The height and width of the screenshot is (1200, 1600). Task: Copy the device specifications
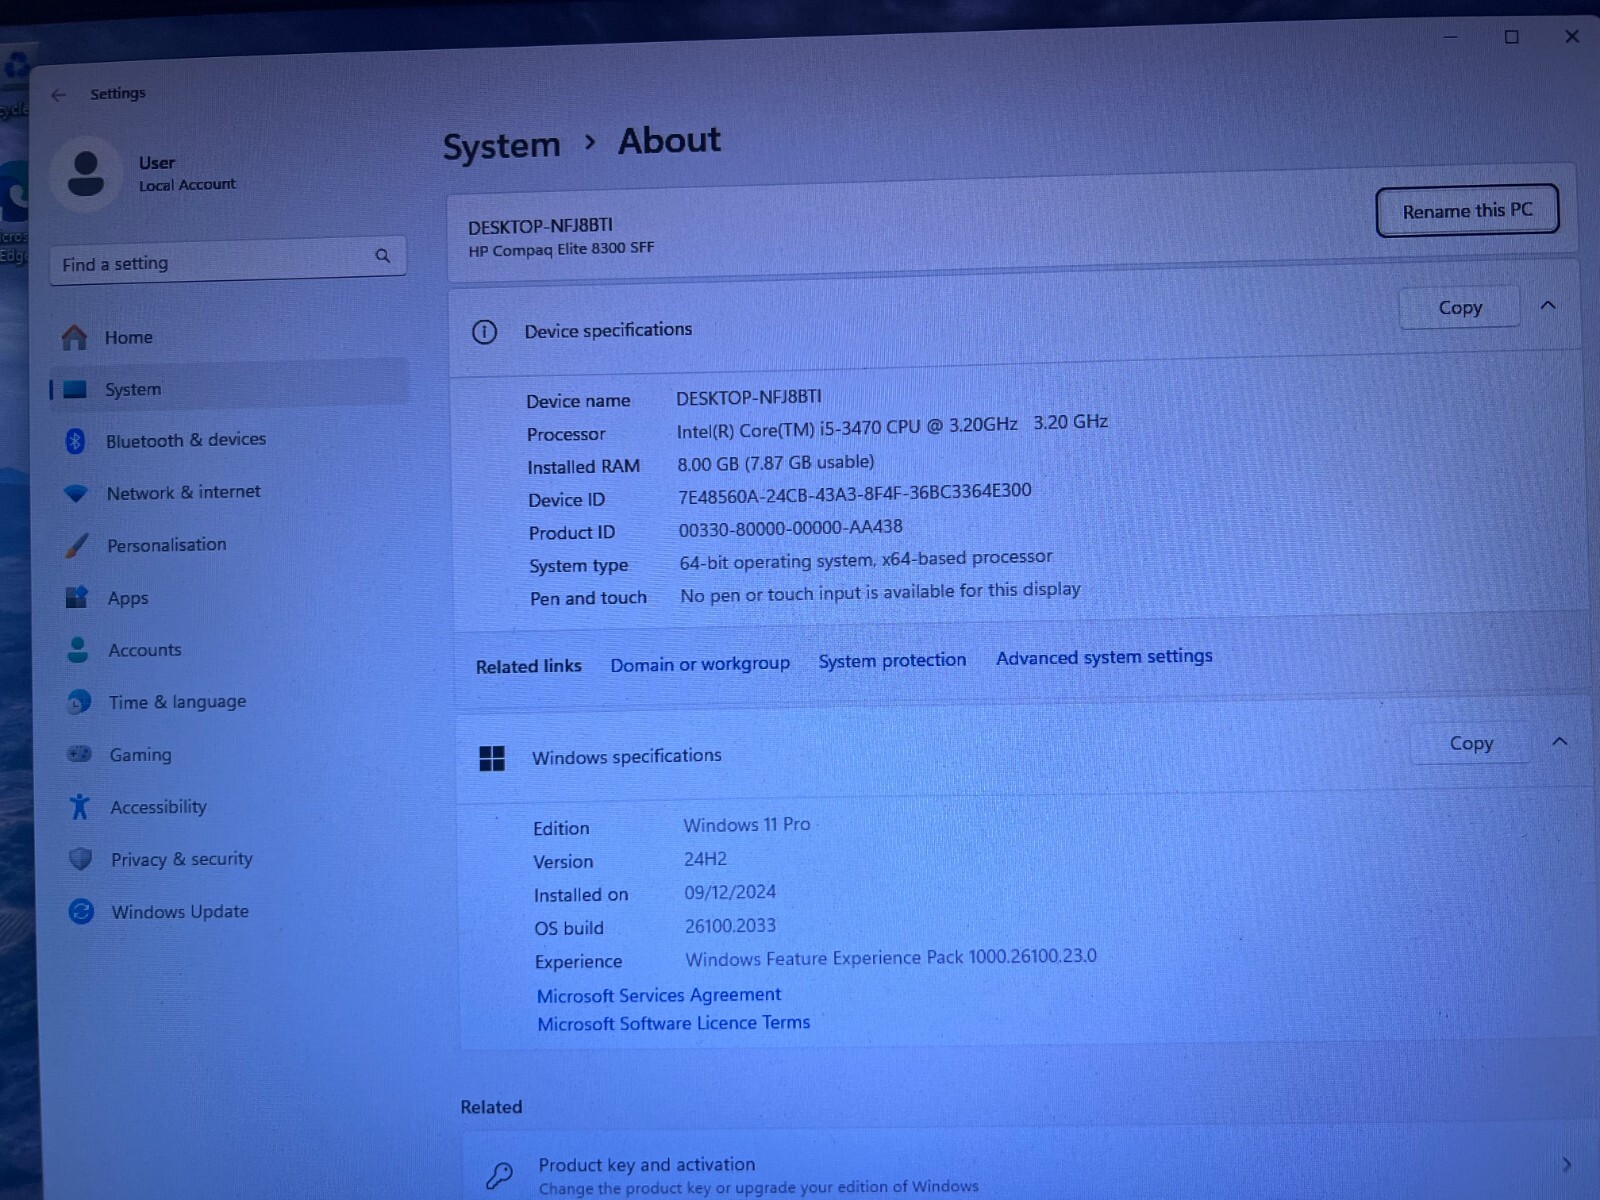[x=1460, y=308]
